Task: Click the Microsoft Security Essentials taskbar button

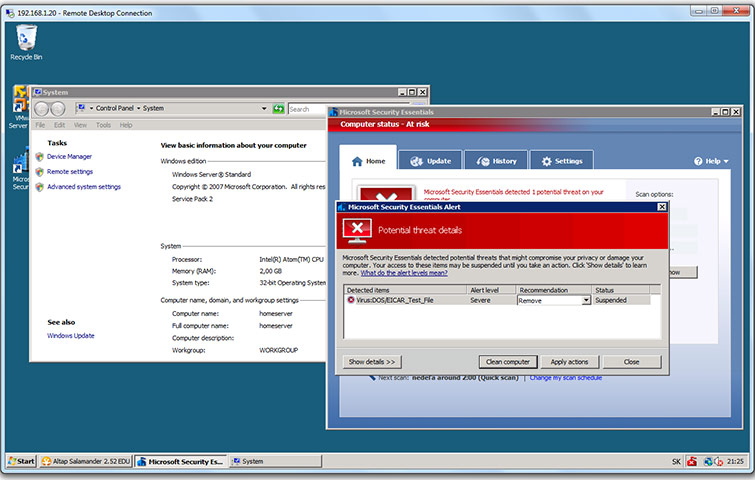Action: tap(181, 461)
